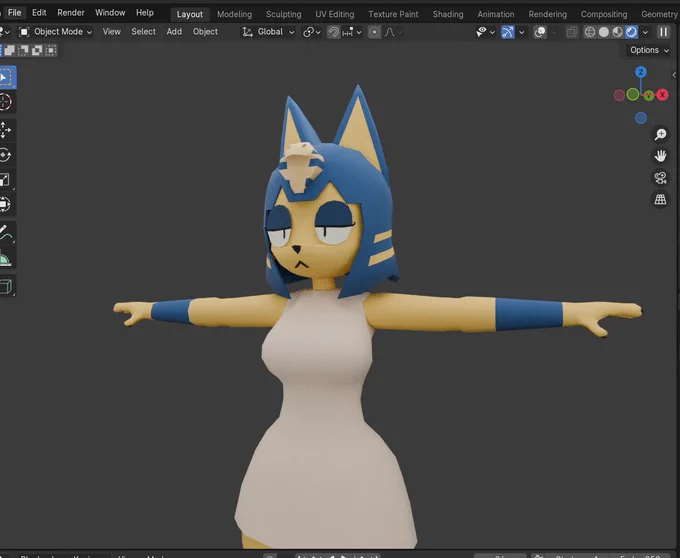This screenshot has height=558, width=680.
Task: Switch to the Shading workspace tab
Action: click(x=448, y=14)
